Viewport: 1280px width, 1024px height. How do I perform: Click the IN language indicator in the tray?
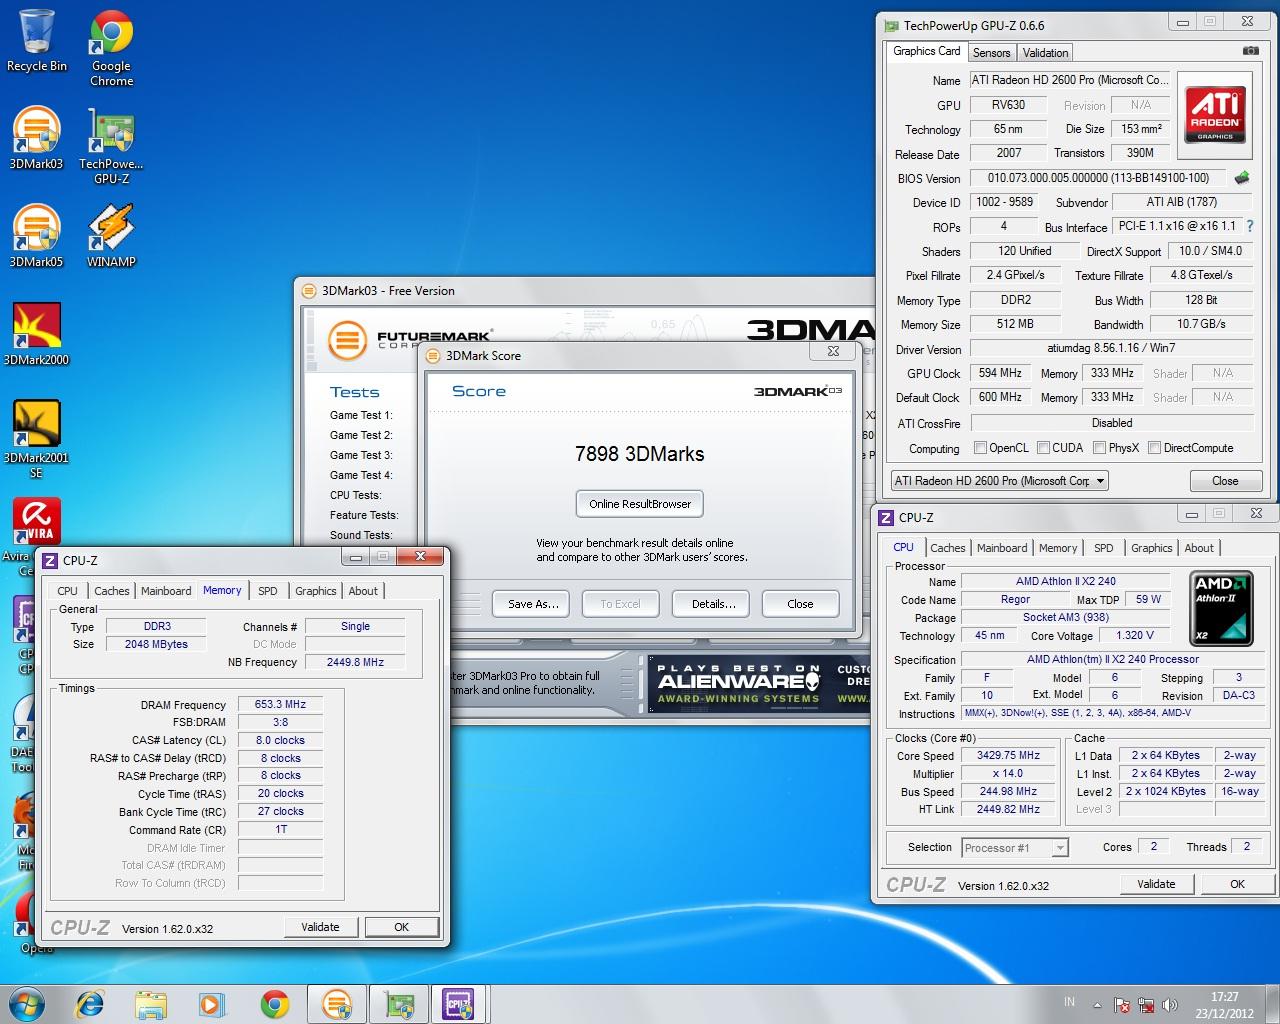[1069, 1002]
